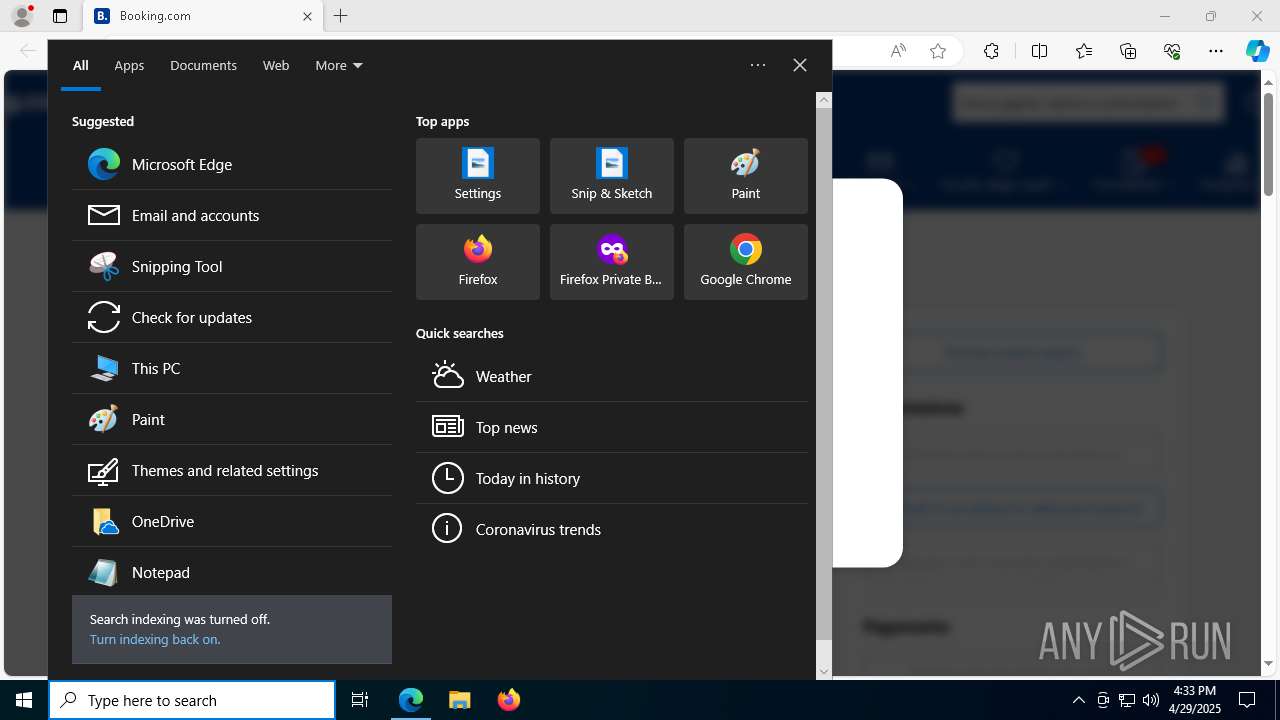Open the Action Center notifications
This screenshot has height=720, width=1280.
coord(1247,700)
